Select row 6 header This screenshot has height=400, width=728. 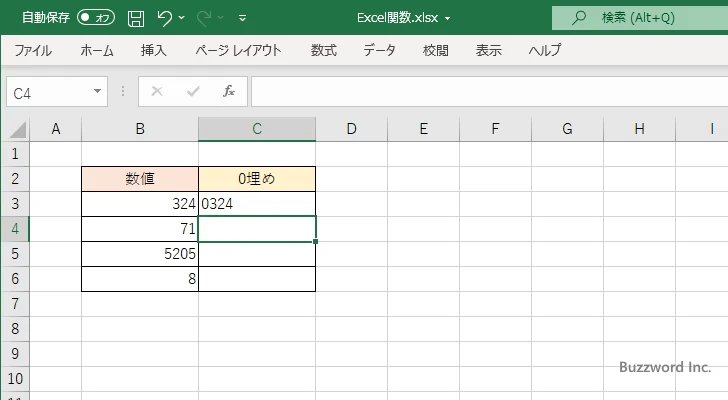point(15,279)
